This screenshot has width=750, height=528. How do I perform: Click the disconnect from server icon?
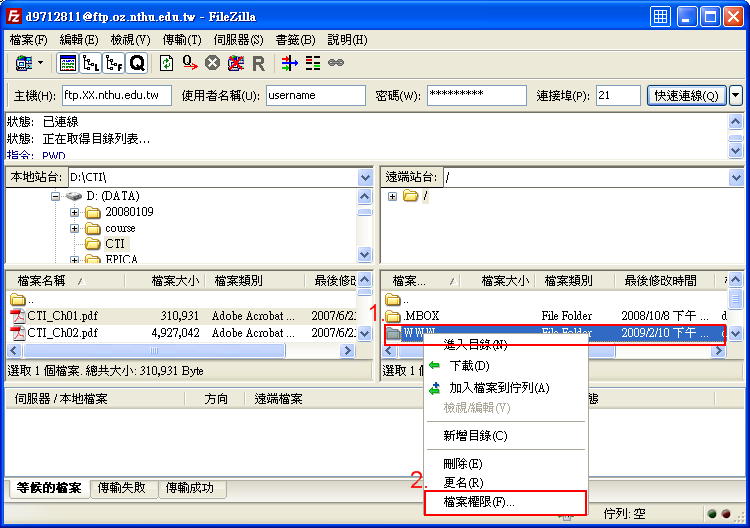(235, 63)
